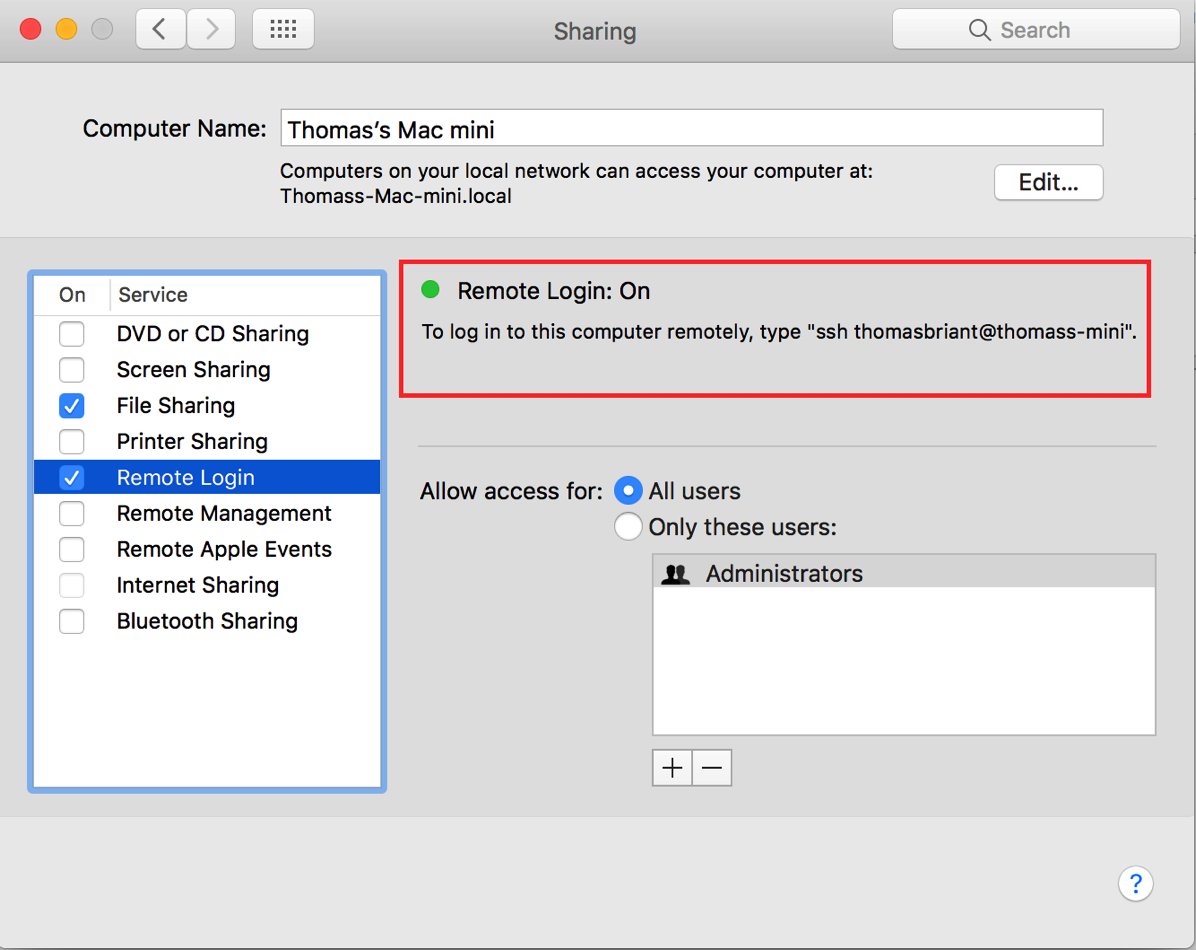Select the Only these users radio button
The width and height of the screenshot is (1196, 950).
[628, 527]
